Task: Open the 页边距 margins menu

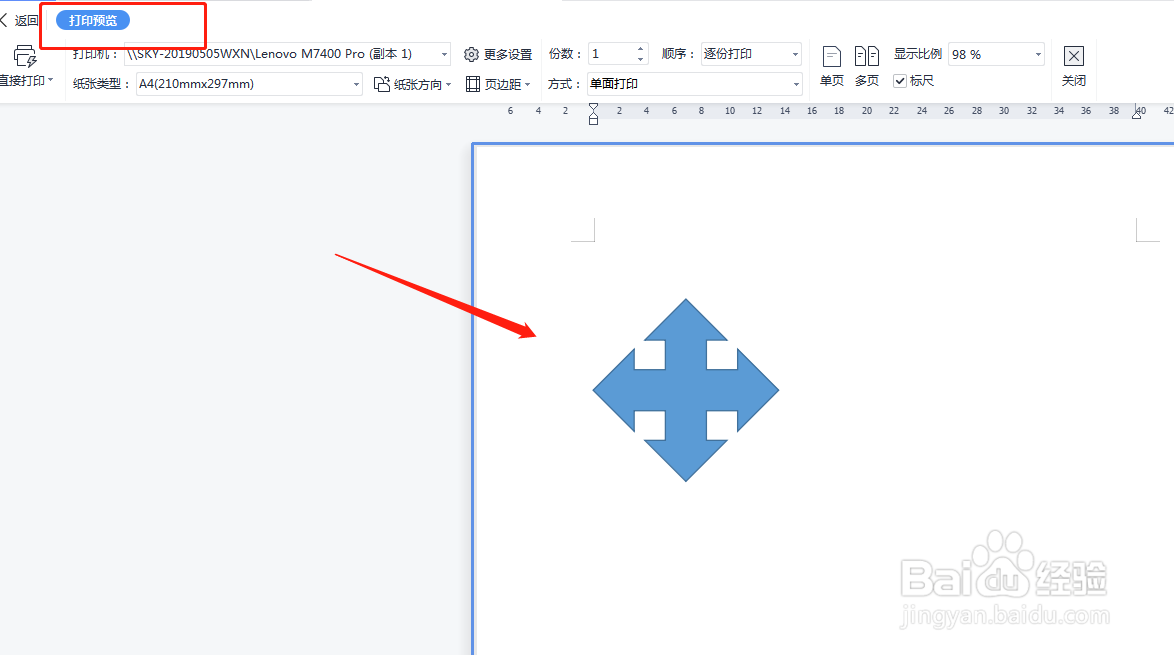Action: [498, 85]
